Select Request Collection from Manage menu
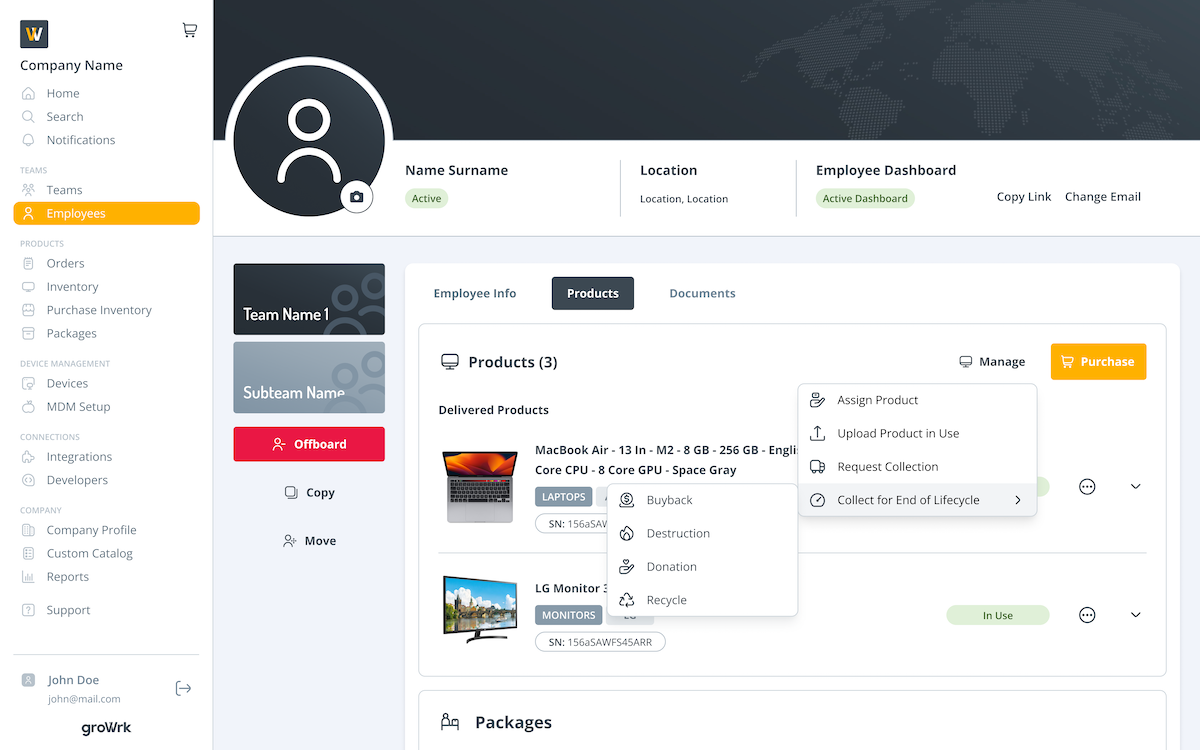 (x=887, y=467)
